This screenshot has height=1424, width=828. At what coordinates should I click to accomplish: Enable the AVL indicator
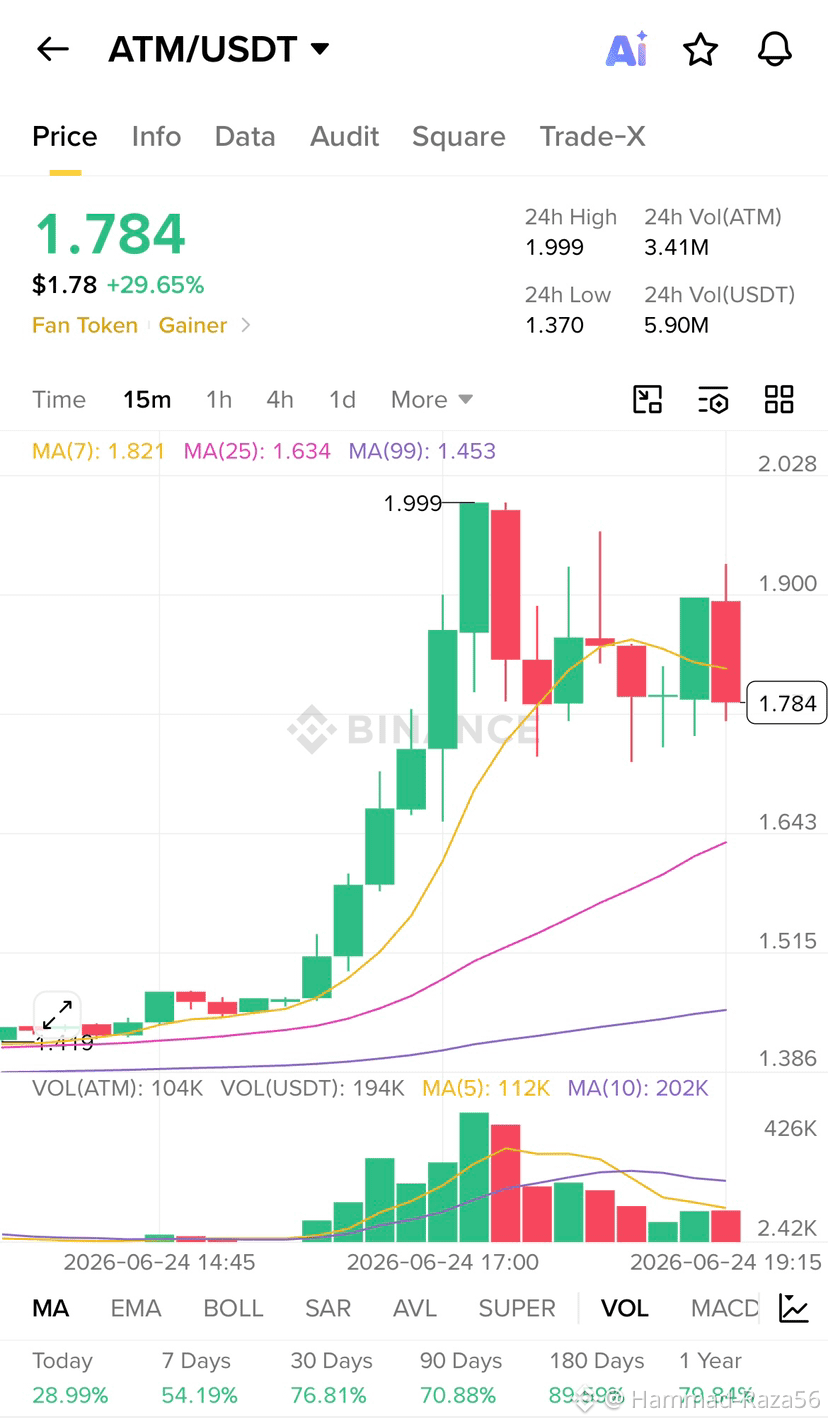click(x=415, y=1308)
